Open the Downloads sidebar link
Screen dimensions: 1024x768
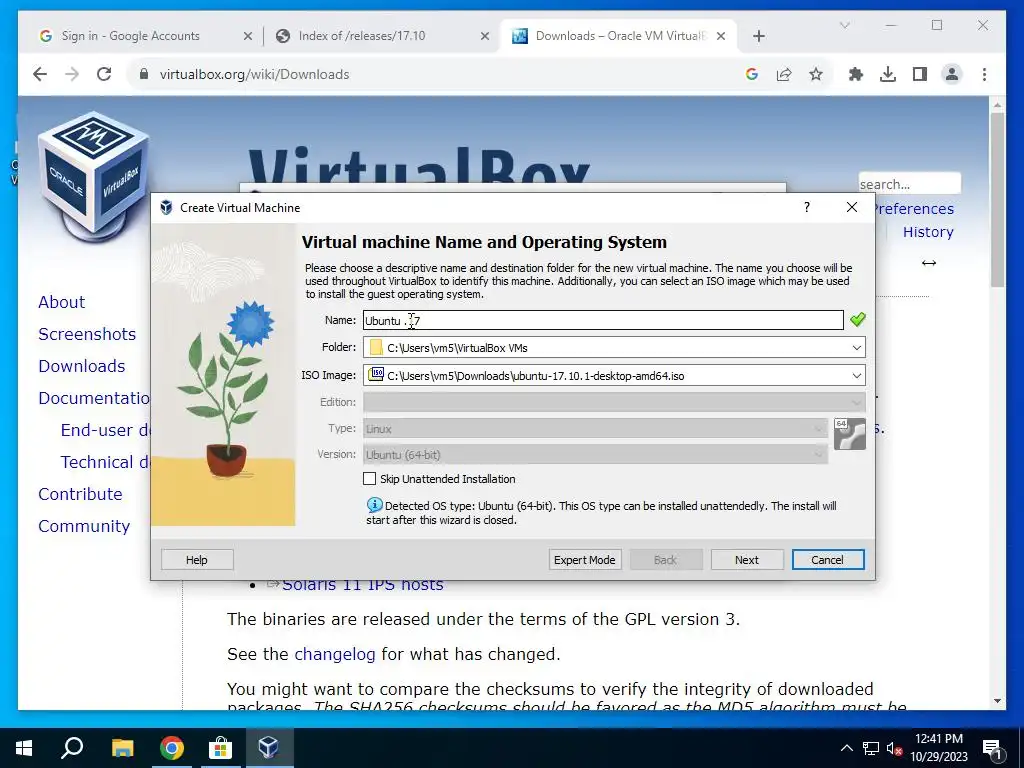[x=82, y=366]
